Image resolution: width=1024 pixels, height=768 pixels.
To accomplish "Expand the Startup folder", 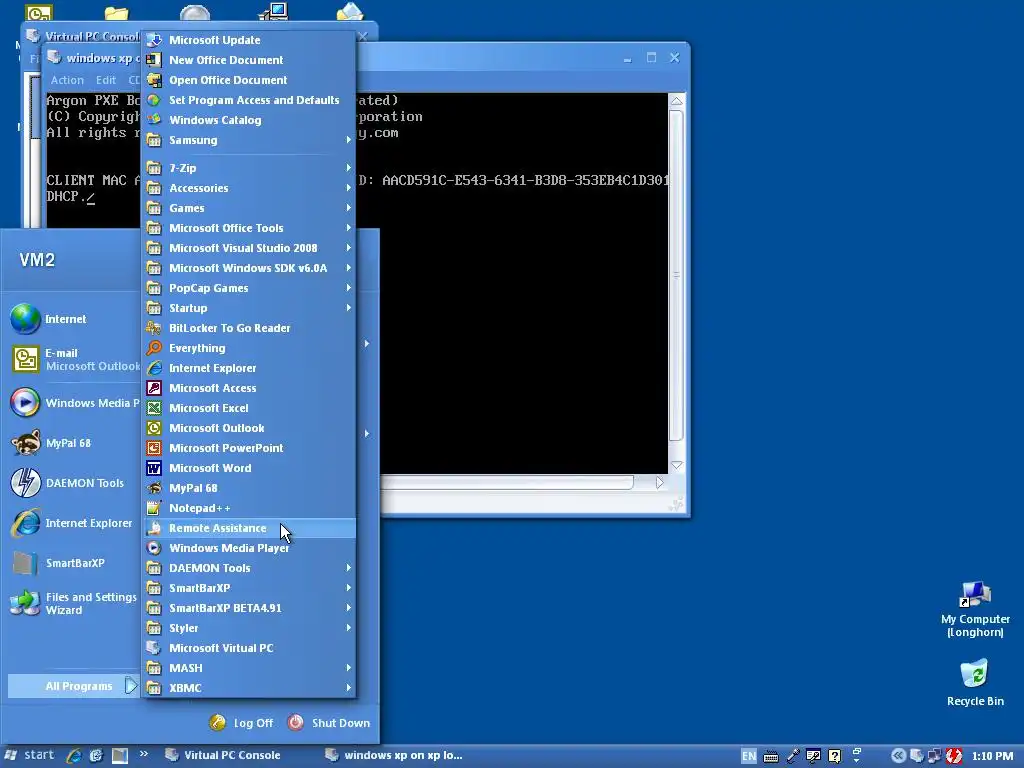I will click(x=249, y=308).
